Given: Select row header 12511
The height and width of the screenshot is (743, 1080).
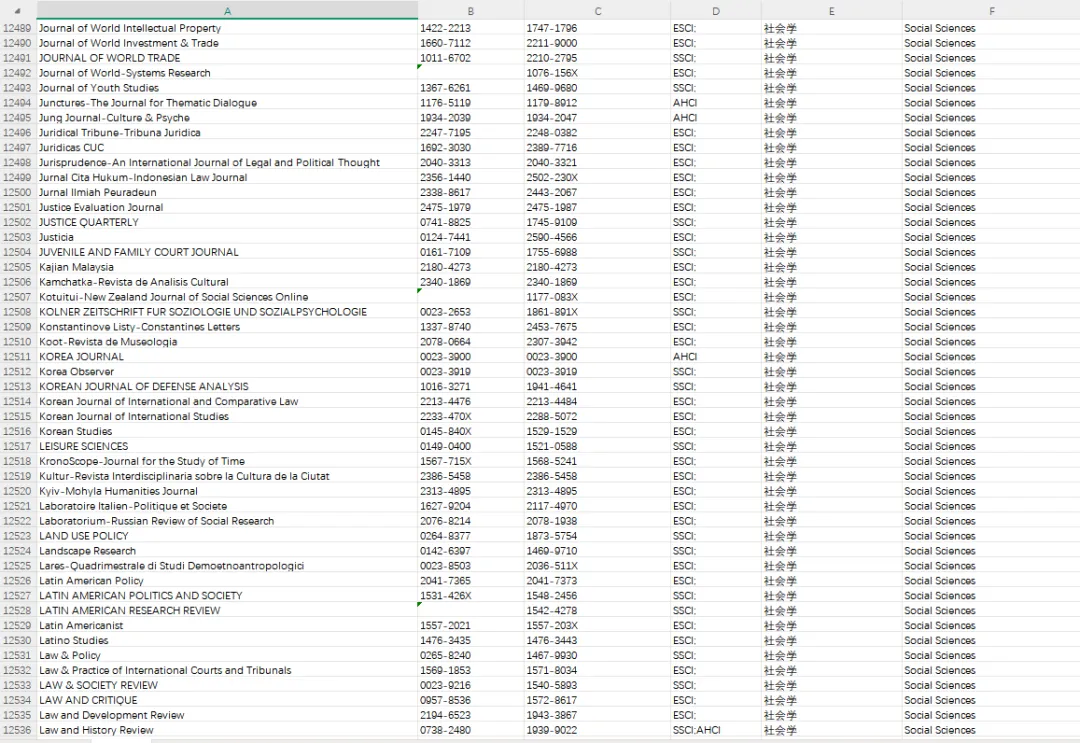Looking at the screenshot, I should tap(18, 357).
